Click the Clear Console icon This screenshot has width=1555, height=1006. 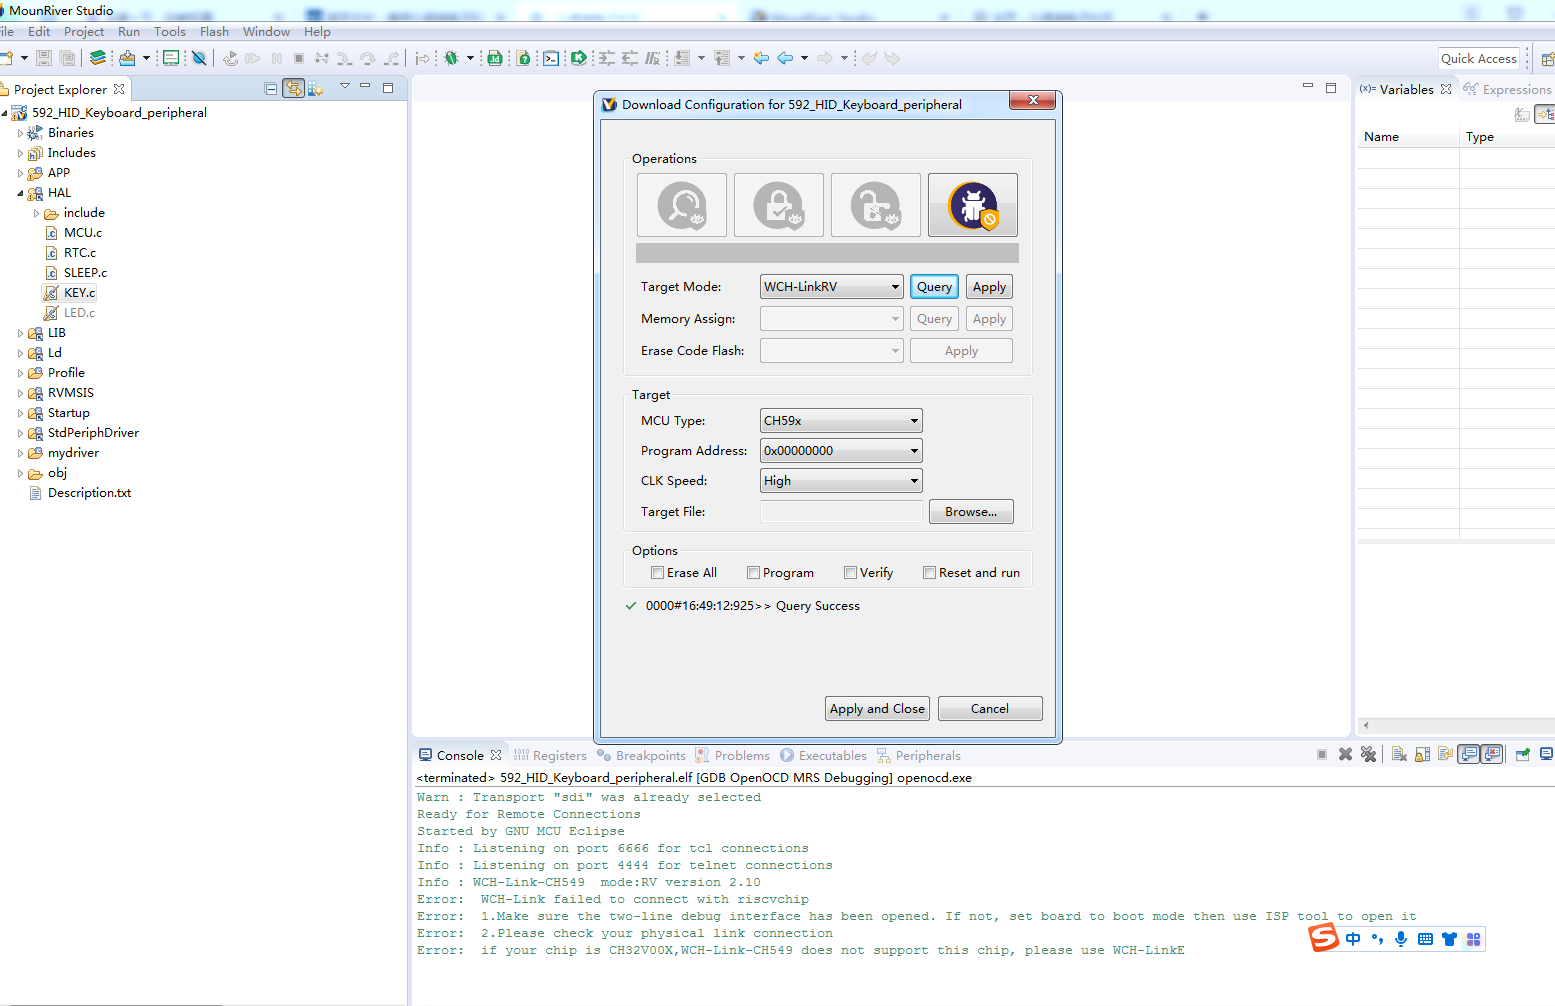point(1399,754)
